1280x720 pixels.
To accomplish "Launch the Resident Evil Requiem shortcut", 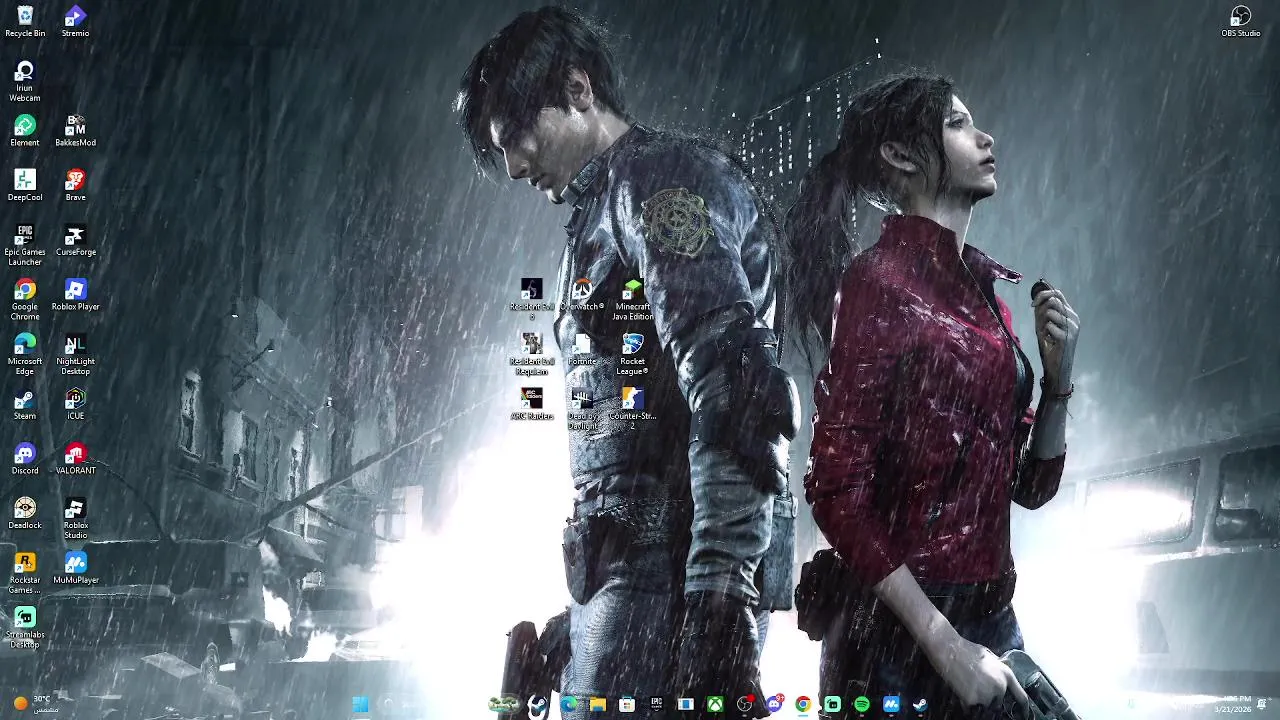I will [531, 356].
